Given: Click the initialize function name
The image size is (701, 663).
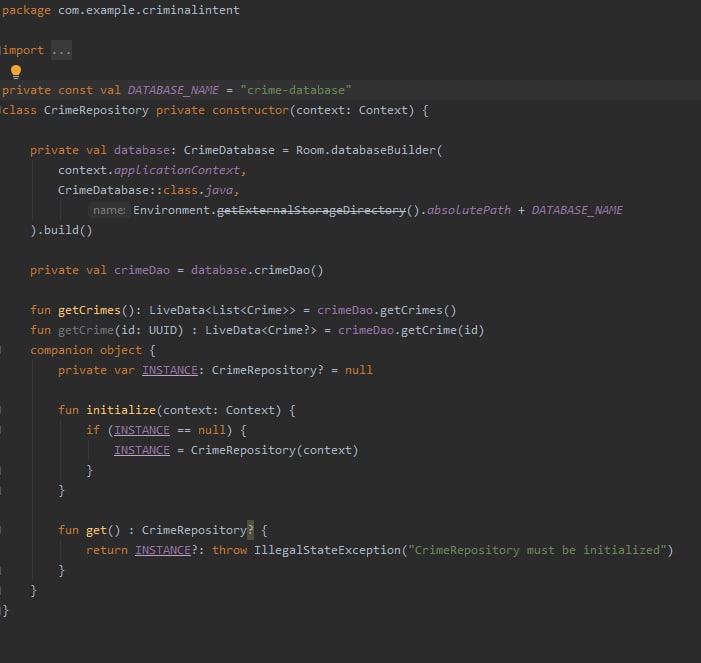Looking at the screenshot, I should click(121, 410).
